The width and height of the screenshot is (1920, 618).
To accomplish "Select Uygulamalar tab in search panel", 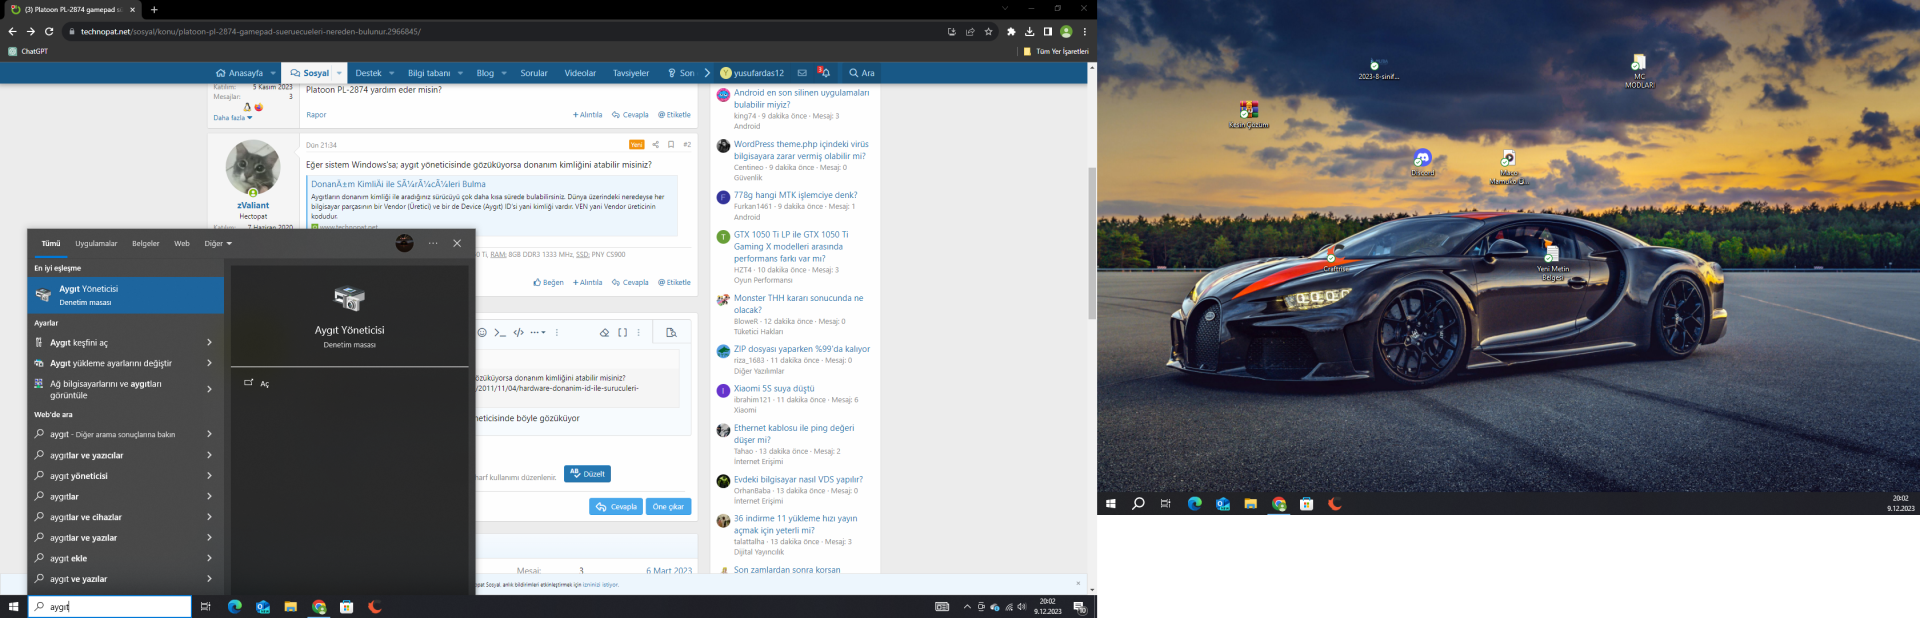I will coord(96,243).
